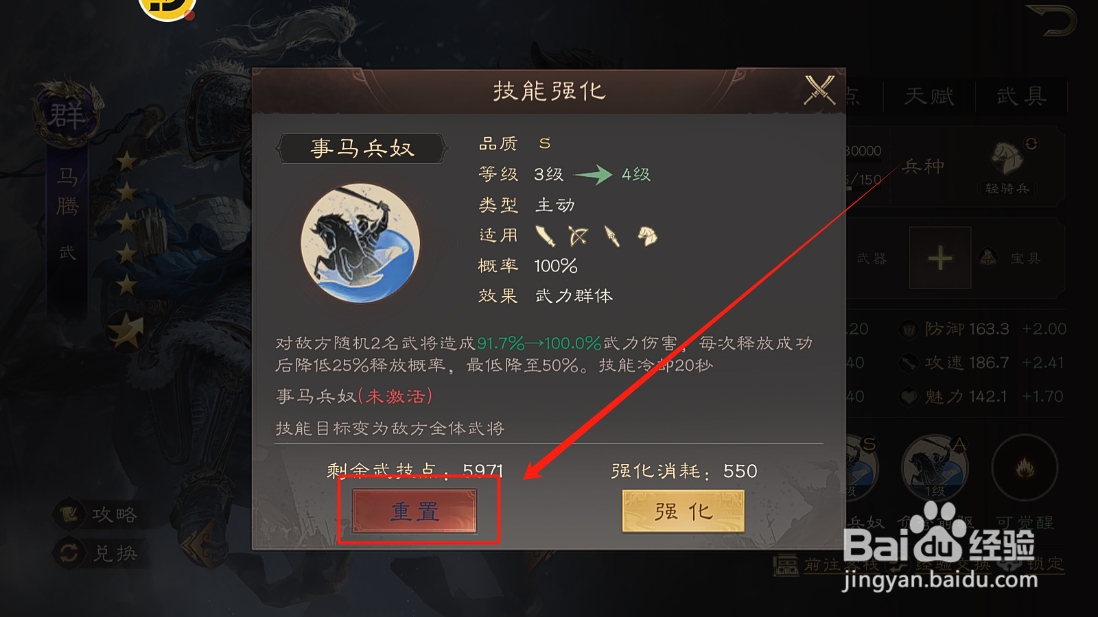Tap the gold coin icon at top
The width and height of the screenshot is (1098, 617).
point(167,9)
